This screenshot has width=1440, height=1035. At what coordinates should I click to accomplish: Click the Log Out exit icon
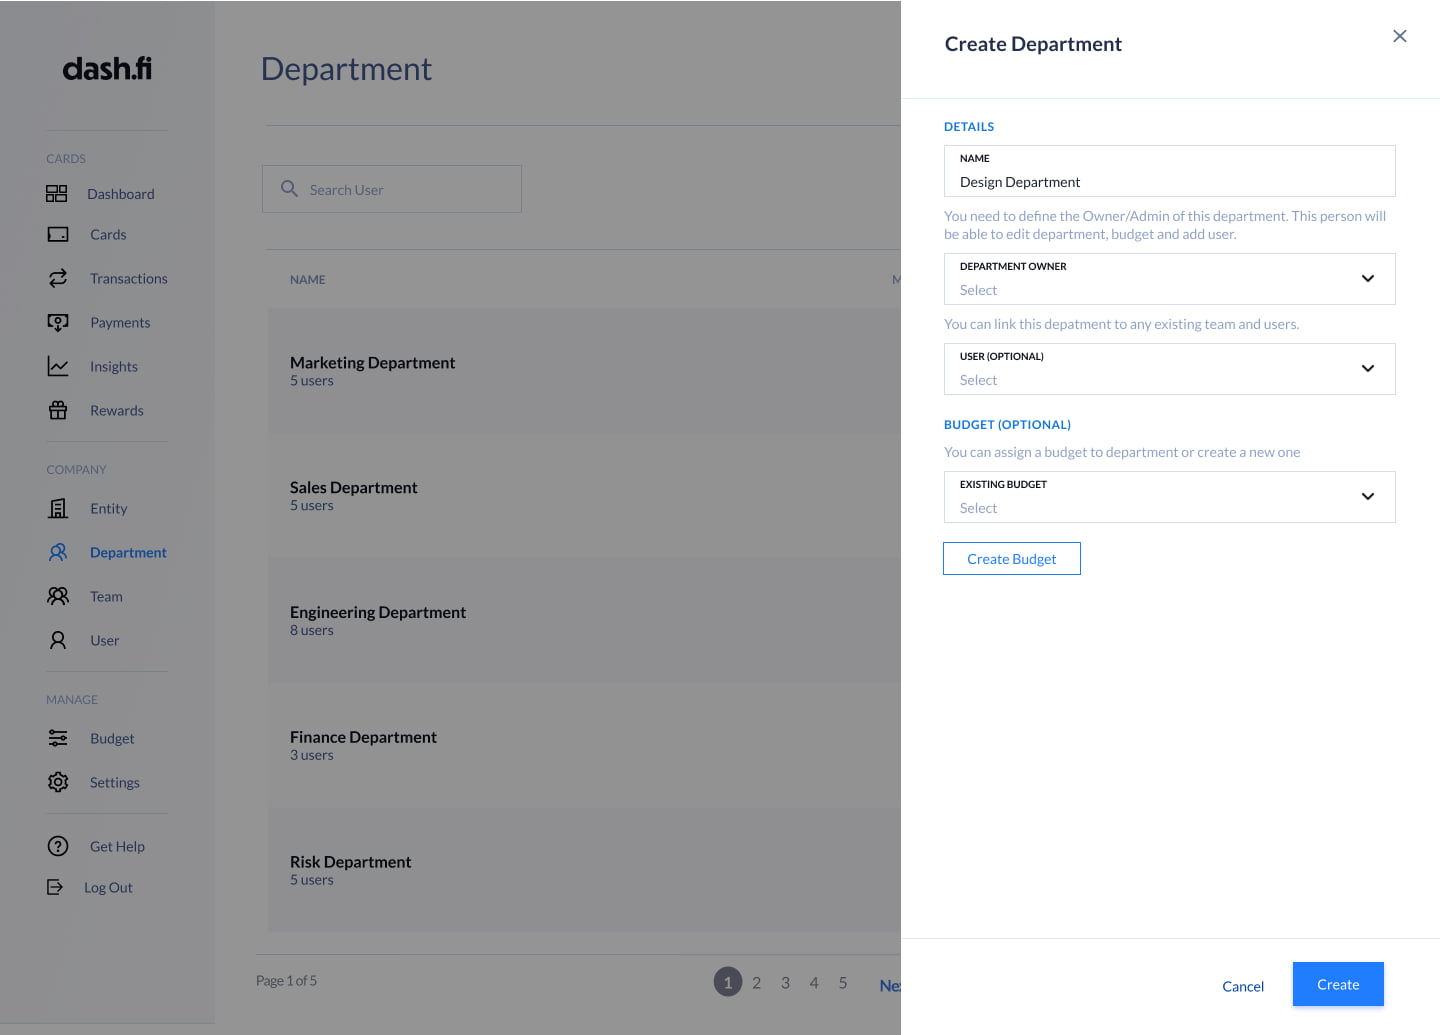point(55,887)
